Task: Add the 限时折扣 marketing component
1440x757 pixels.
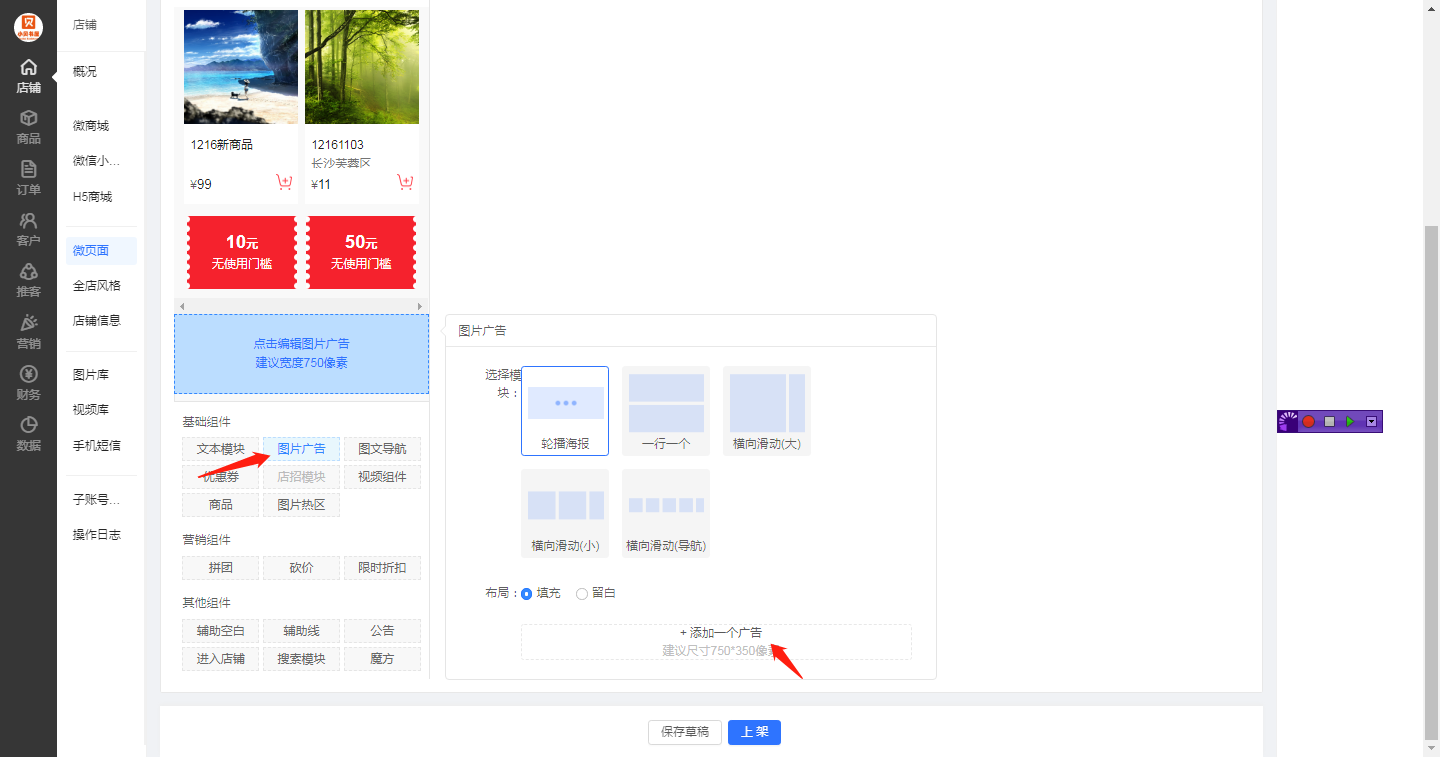Action: 382,568
